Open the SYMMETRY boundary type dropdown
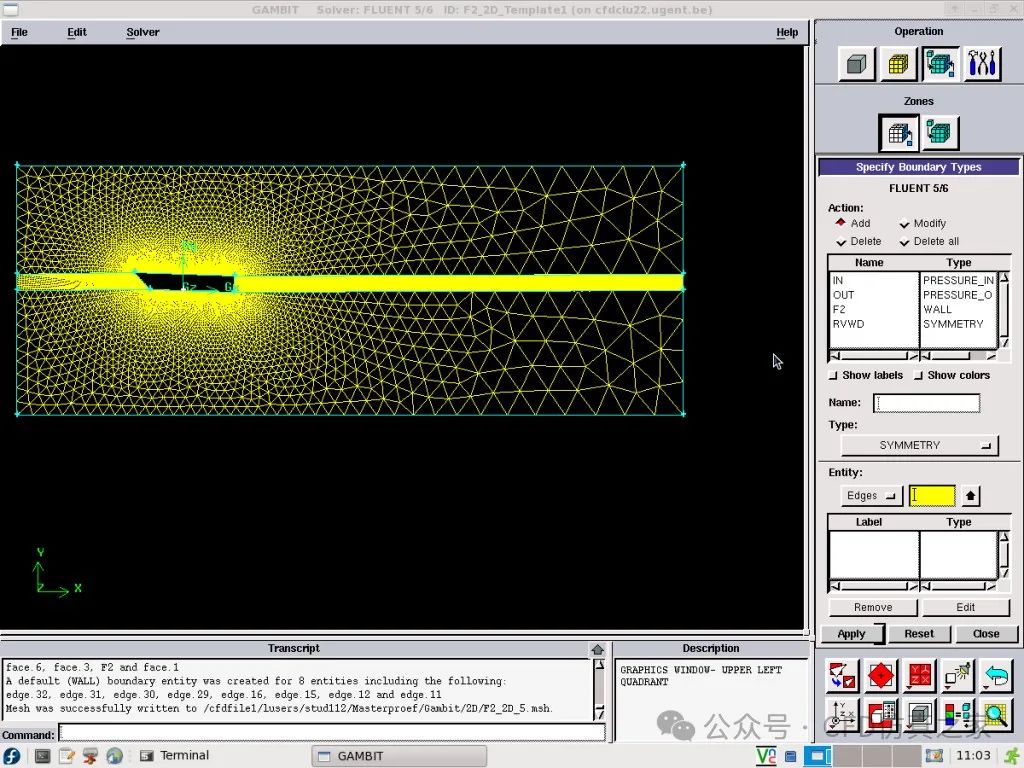This screenshot has width=1024, height=768. click(x=919, y=445)
